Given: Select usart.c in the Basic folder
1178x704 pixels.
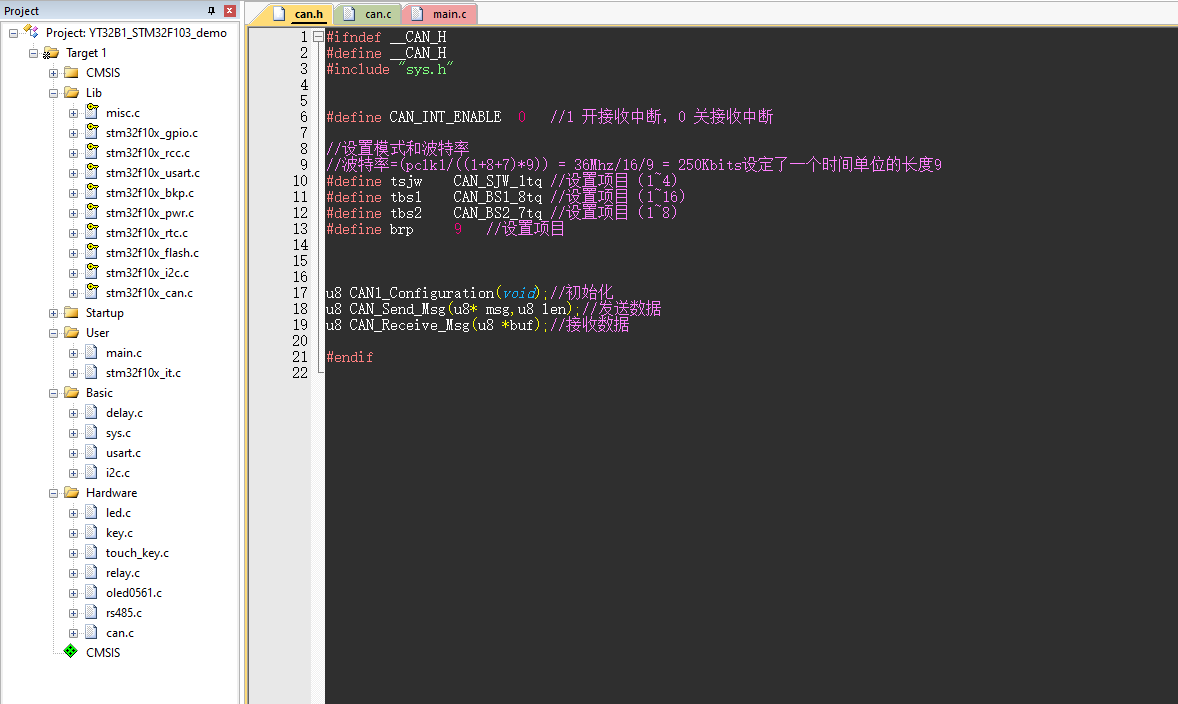Looking at the screenshot, I should 123,453.
